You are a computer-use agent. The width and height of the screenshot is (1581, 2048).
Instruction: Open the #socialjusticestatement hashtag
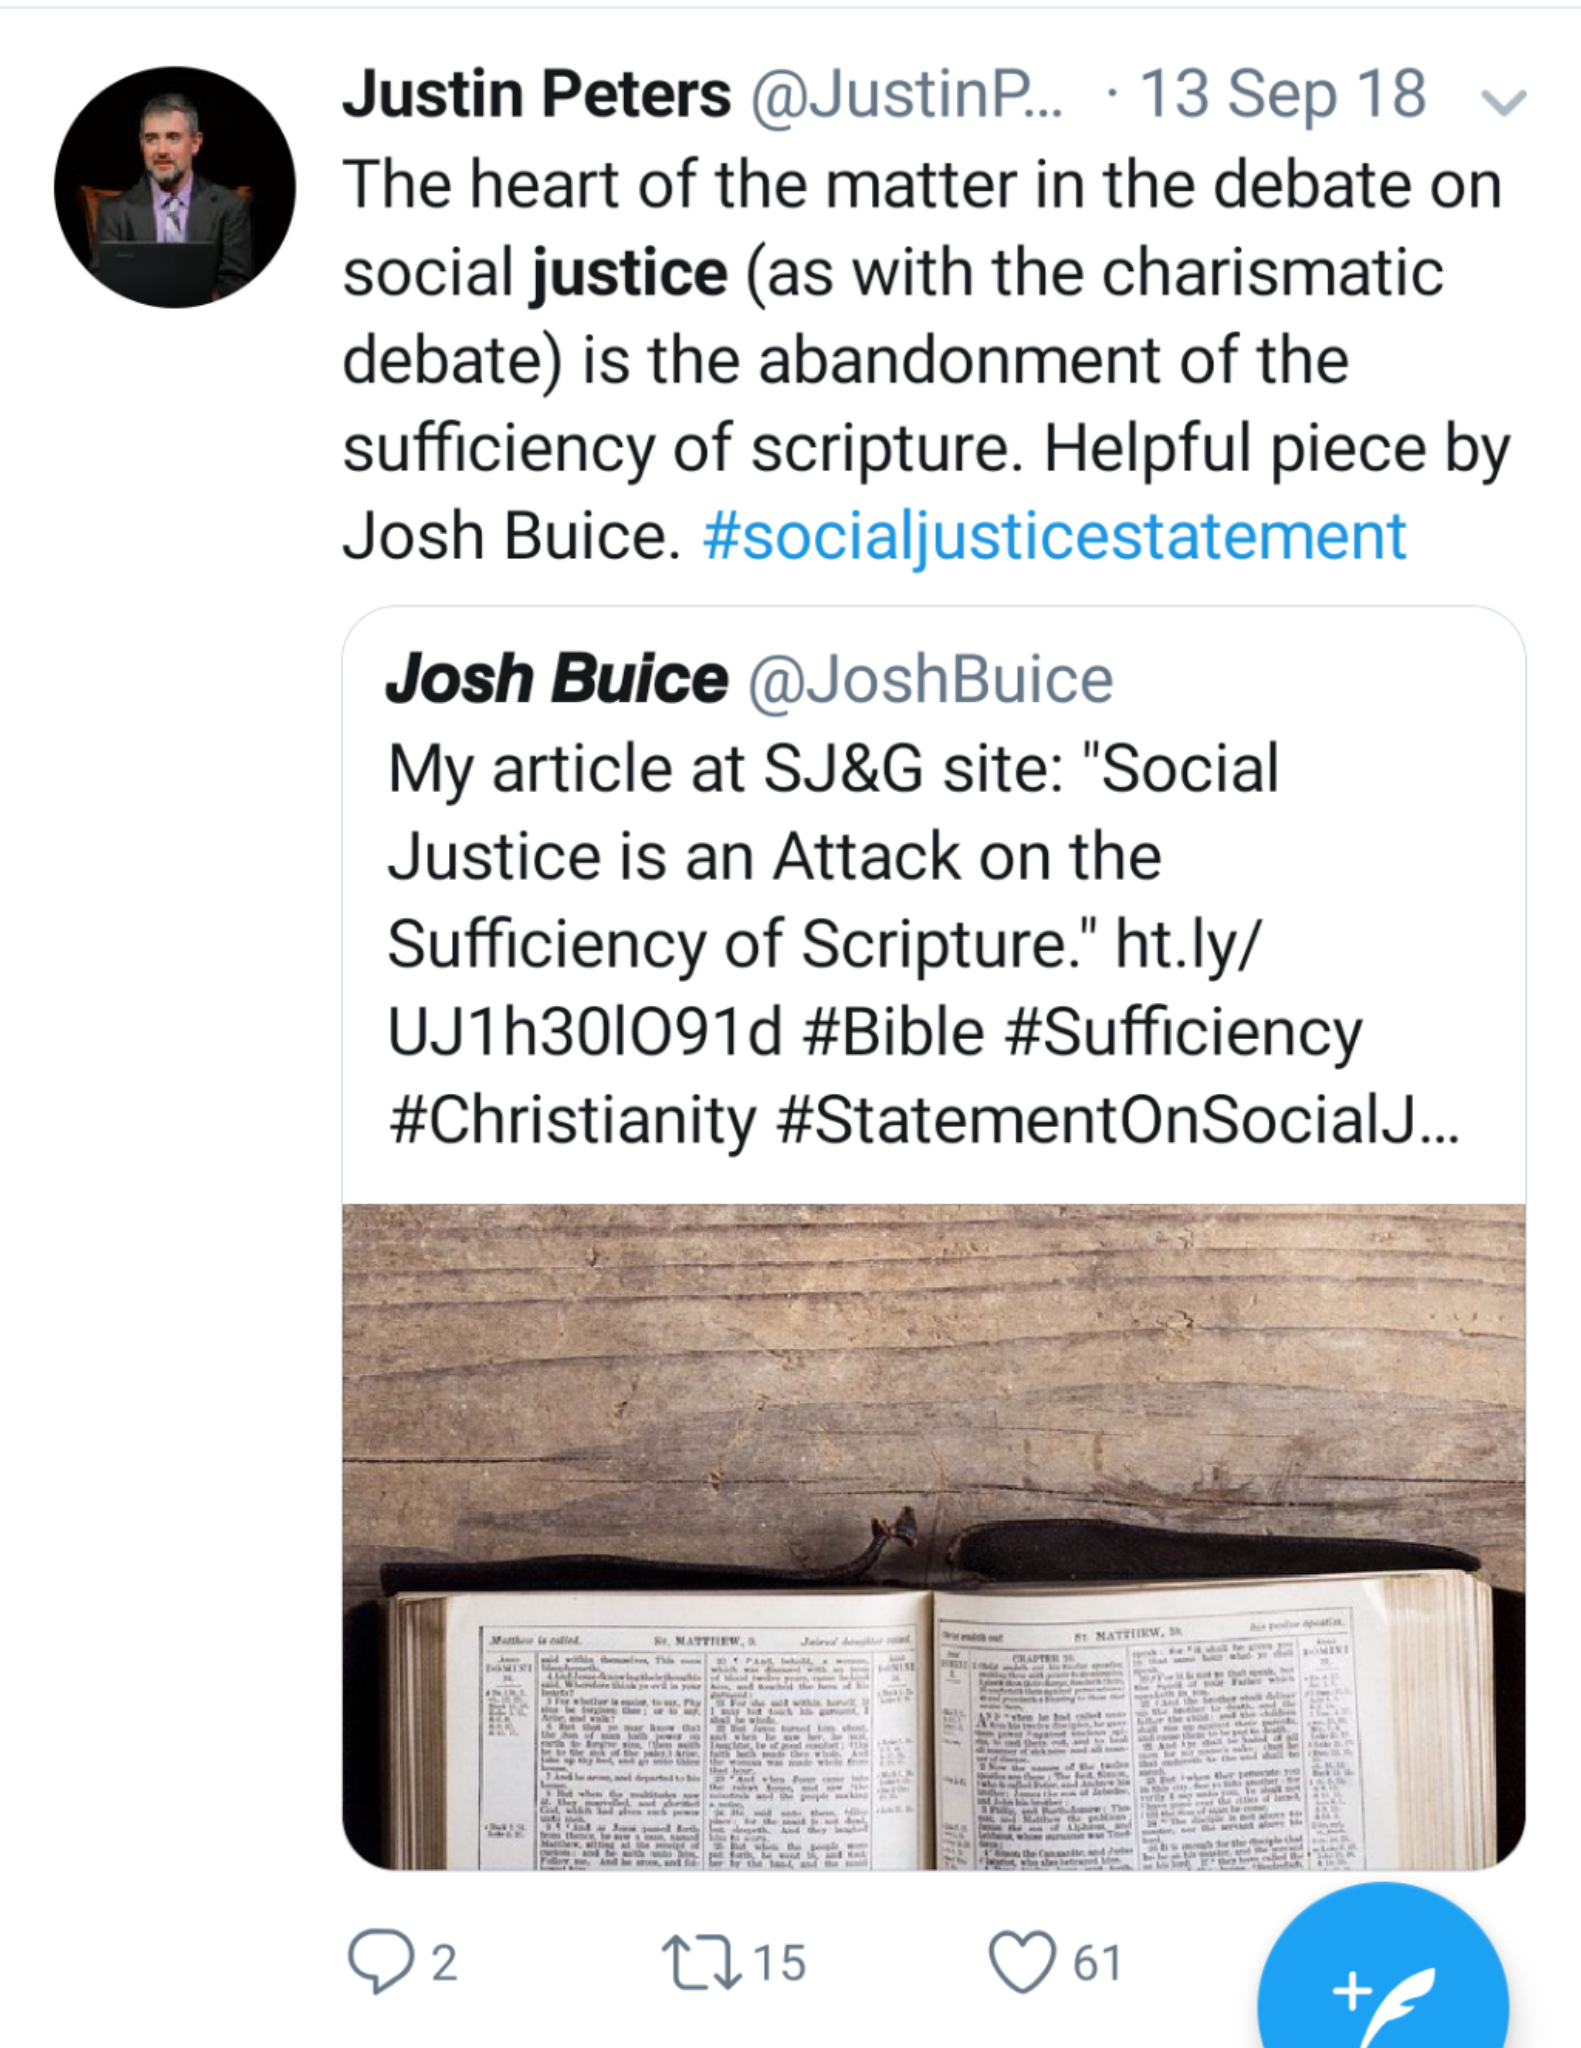coord(1055,536)
